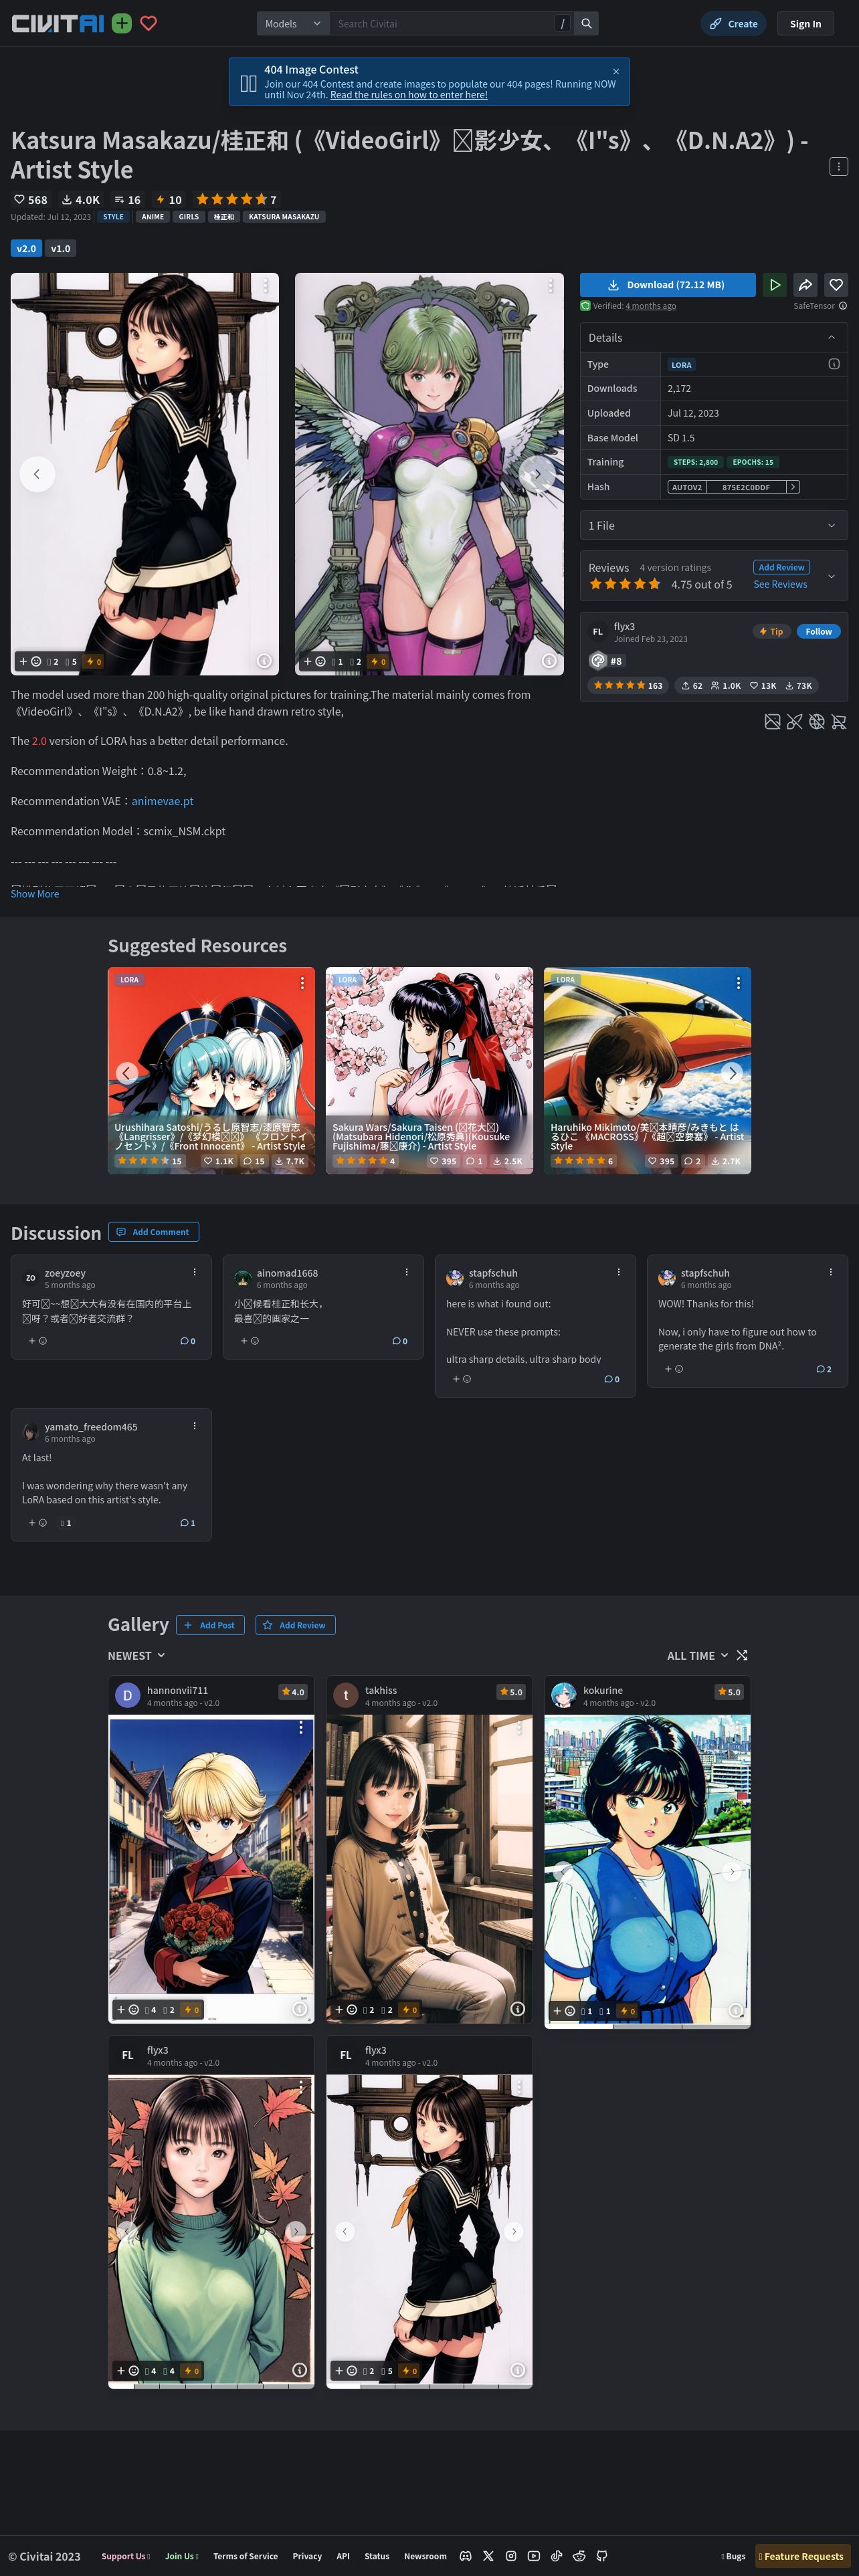The width and height of the screenshot is (859, 2576).
Task: Collapse the Details panel
Action: pyautogui.click(x=831, y=338)
